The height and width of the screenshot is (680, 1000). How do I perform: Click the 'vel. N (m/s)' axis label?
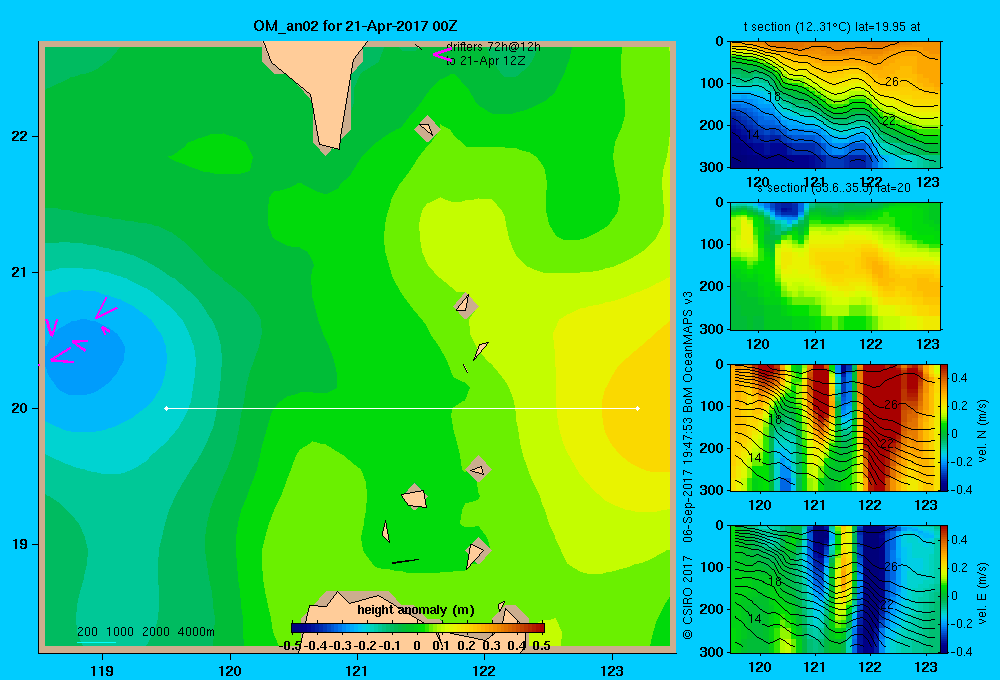[982, 431]
